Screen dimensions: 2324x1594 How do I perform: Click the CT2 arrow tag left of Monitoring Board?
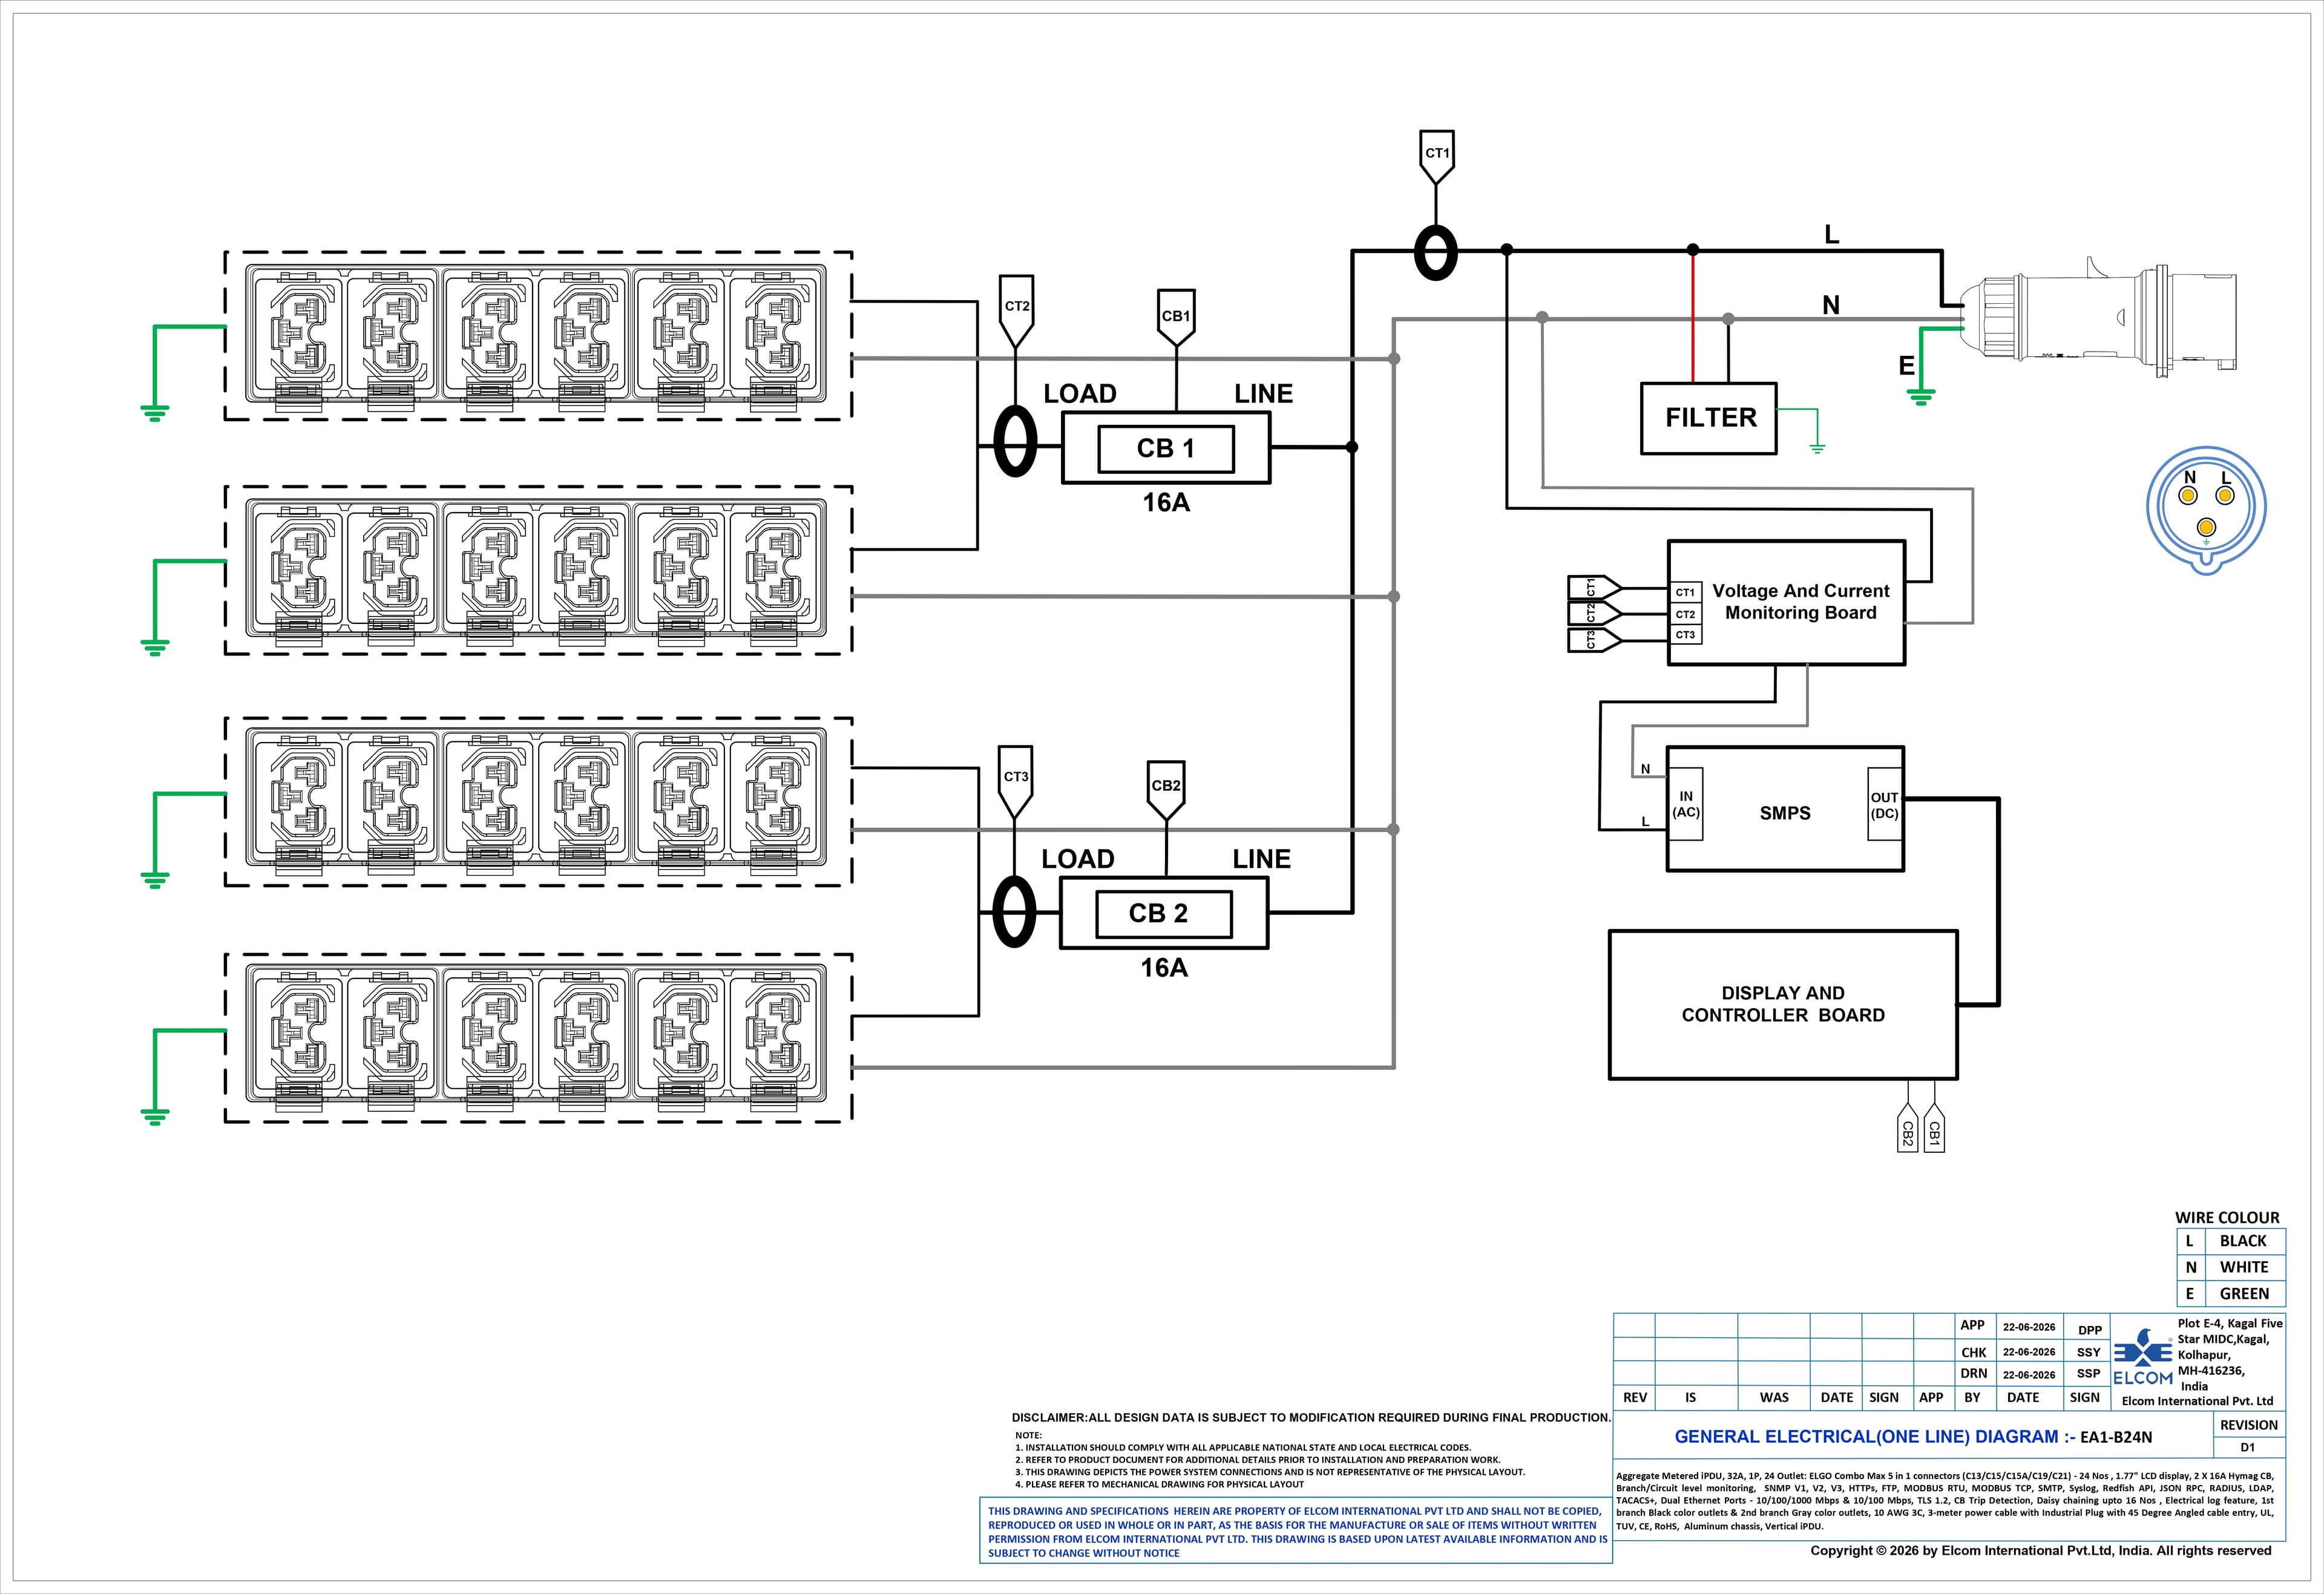click(1594, 613)
